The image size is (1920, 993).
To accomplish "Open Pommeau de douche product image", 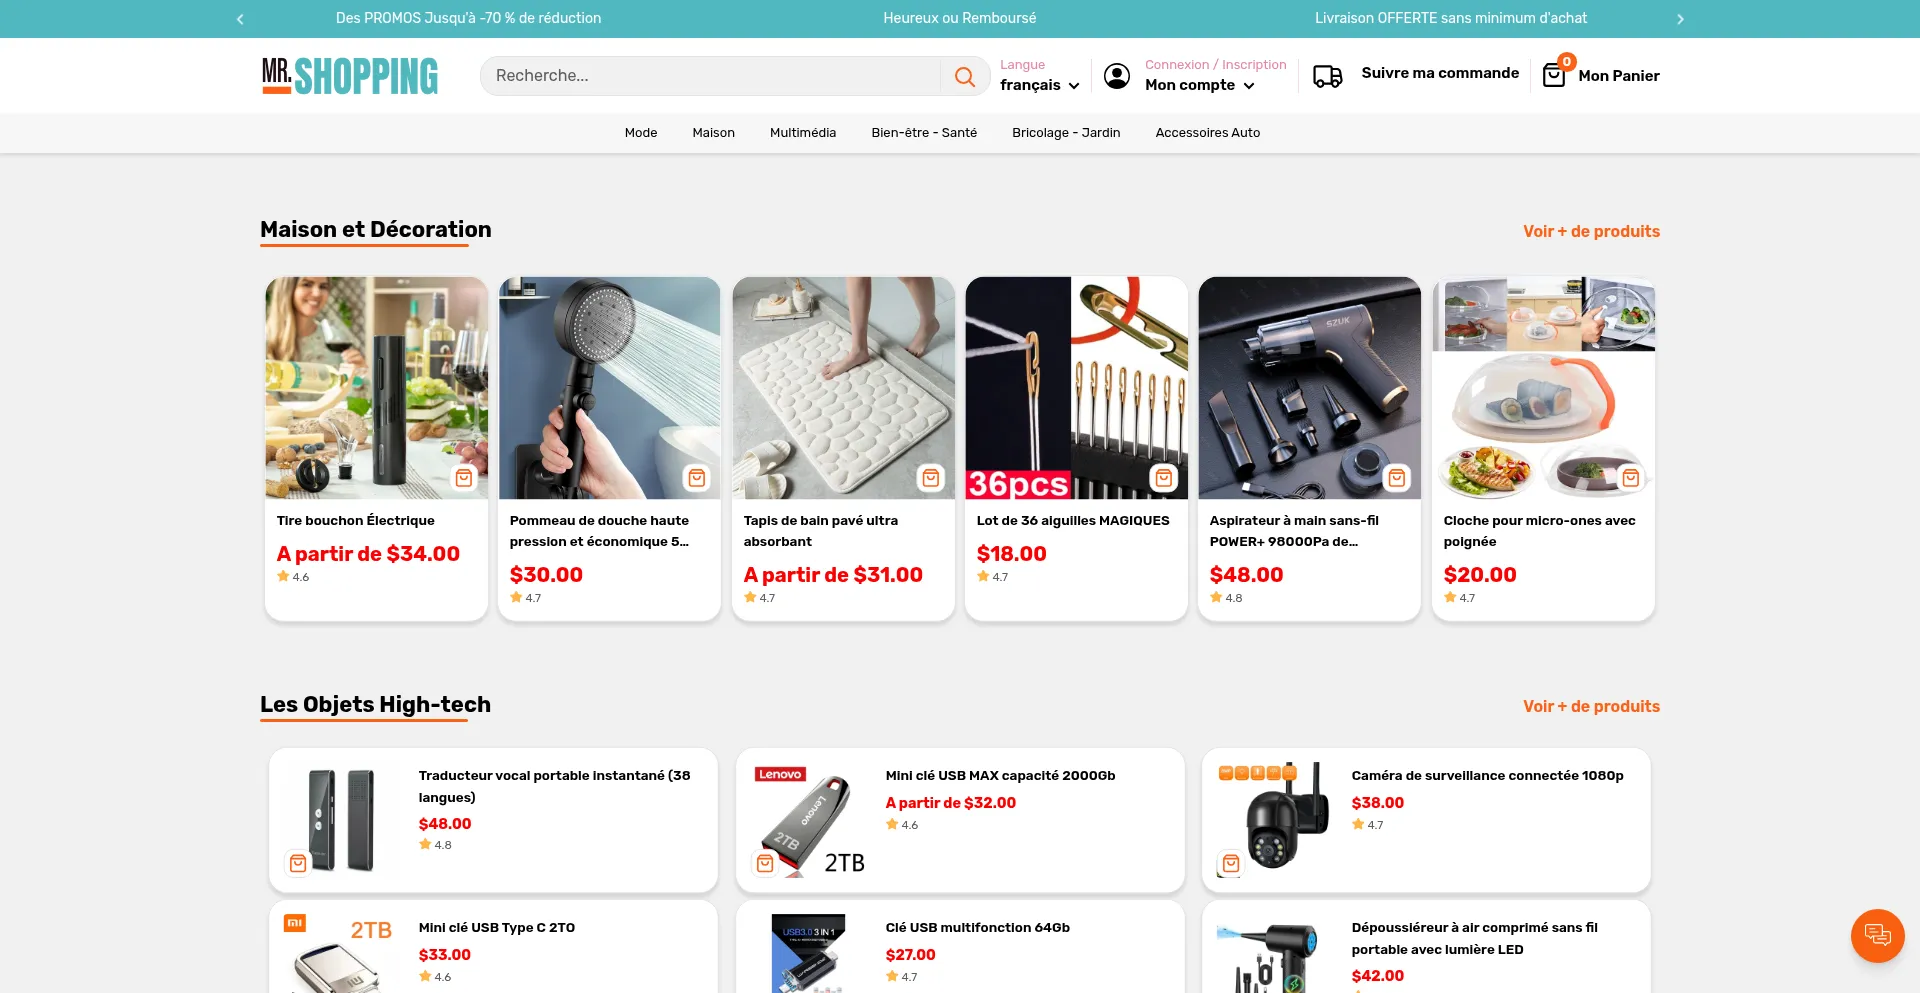I will 609,388.
